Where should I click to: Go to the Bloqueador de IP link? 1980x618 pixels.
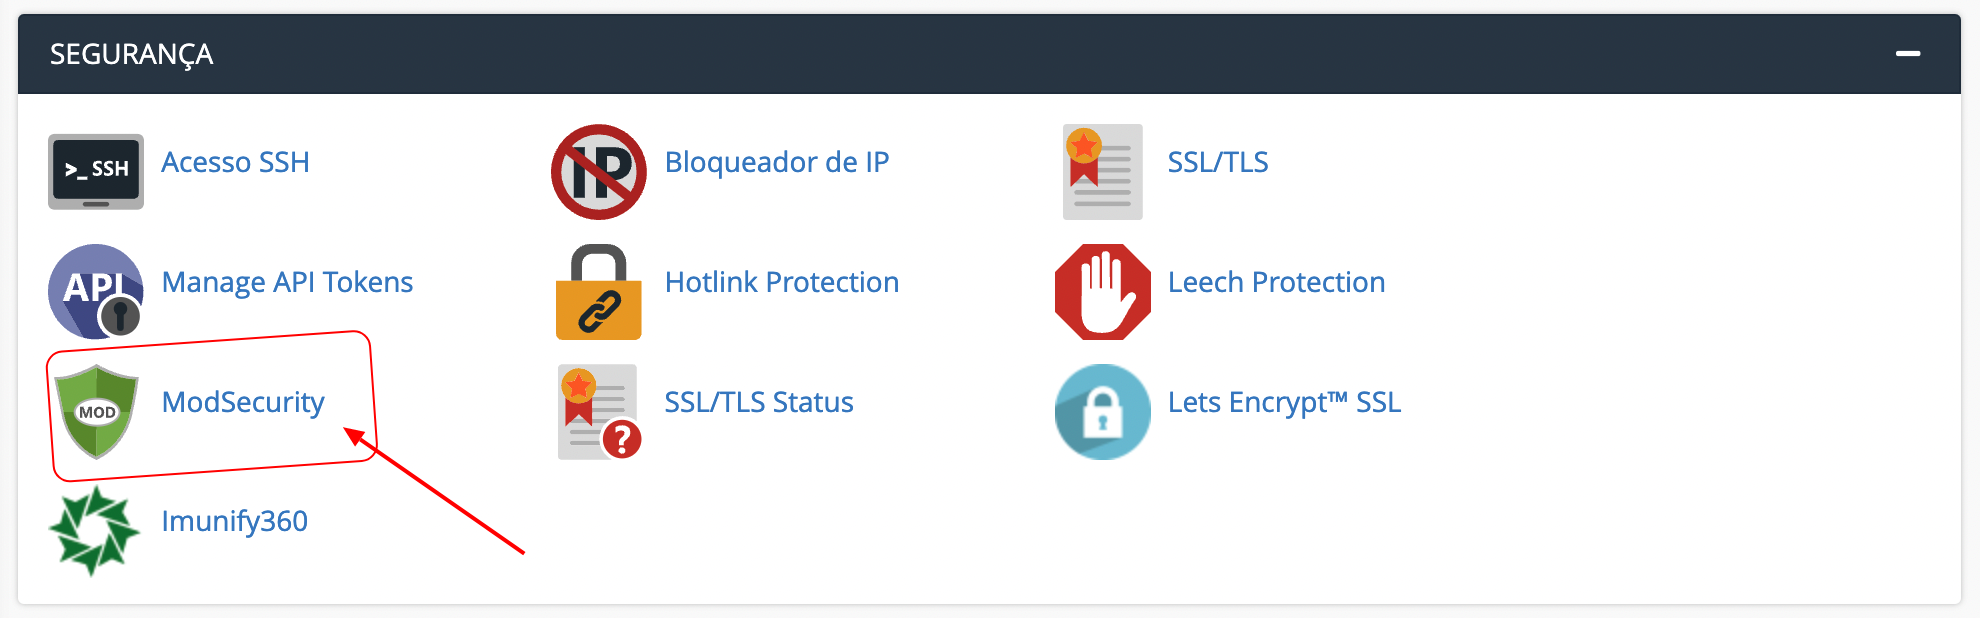click(777, 162)
